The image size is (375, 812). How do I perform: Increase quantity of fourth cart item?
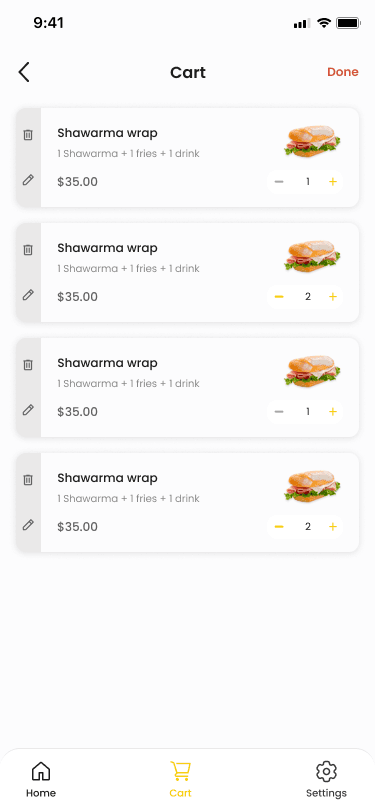(x=333, y=527)
